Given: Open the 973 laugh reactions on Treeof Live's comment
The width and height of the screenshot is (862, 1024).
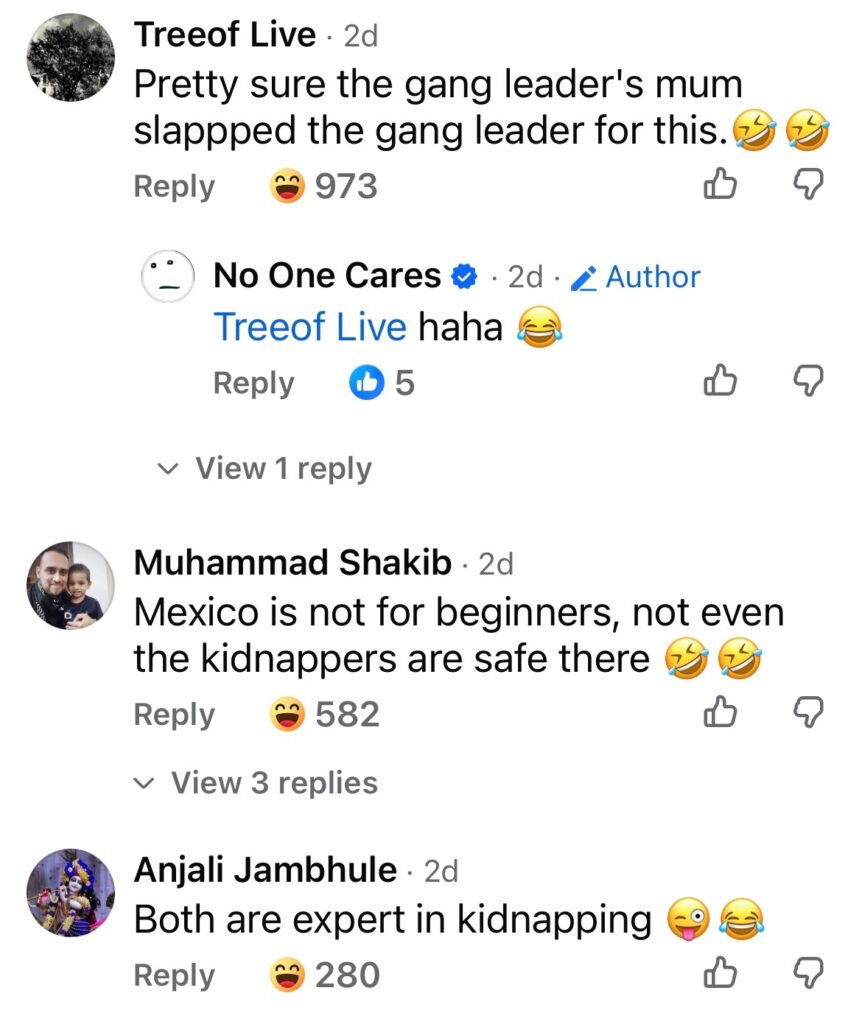Looking at the screenshot, I should pyautogui.click(x=324, y=186).
